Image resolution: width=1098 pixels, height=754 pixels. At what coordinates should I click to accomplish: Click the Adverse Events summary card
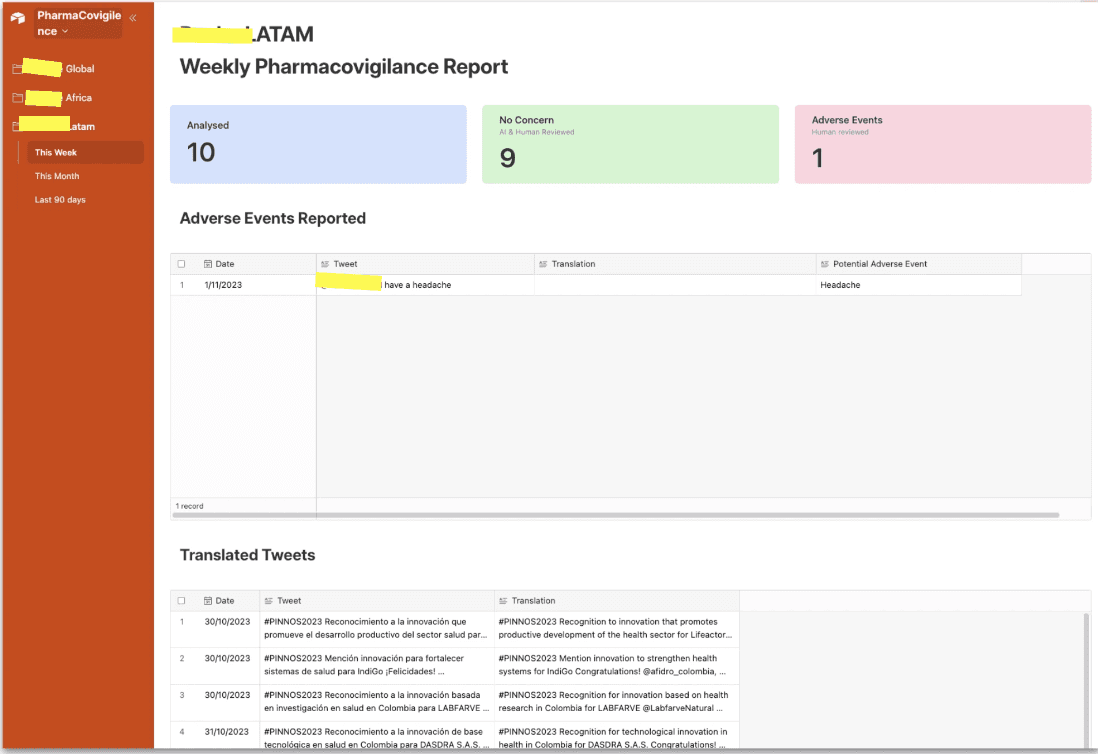click(x=941, y=143)
